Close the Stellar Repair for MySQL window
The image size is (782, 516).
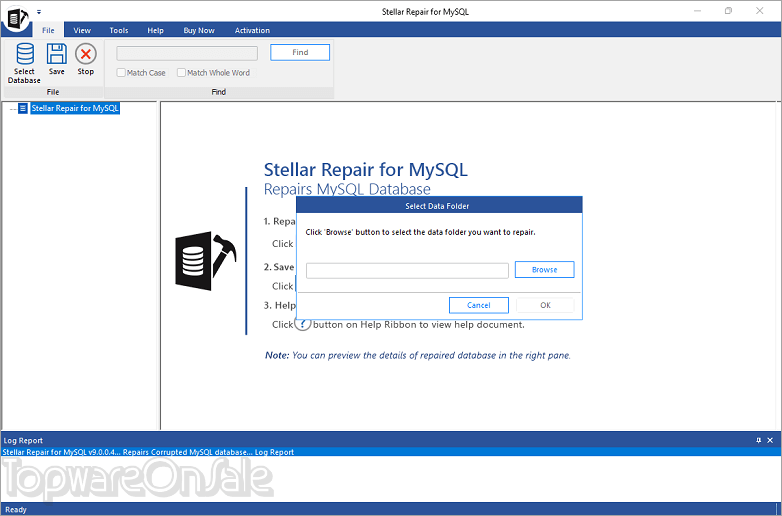point(760,10)
